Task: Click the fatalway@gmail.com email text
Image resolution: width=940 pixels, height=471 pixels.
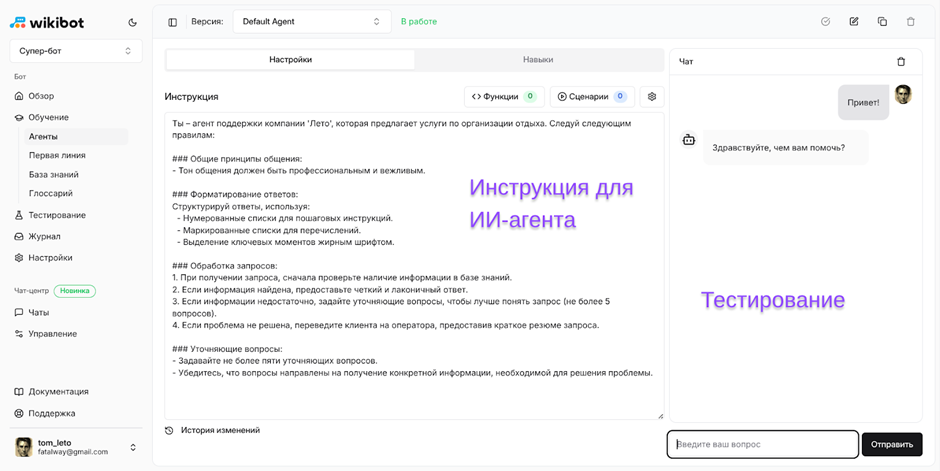Action: (73, 452)
